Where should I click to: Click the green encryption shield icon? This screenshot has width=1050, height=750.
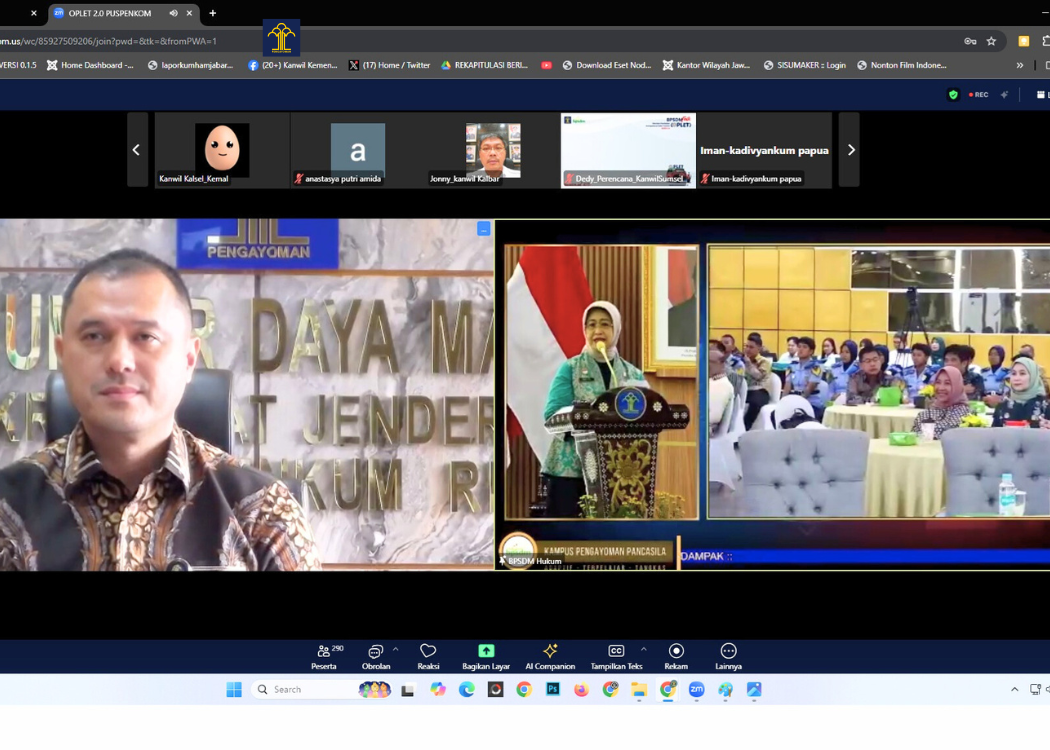coord(953,95)
